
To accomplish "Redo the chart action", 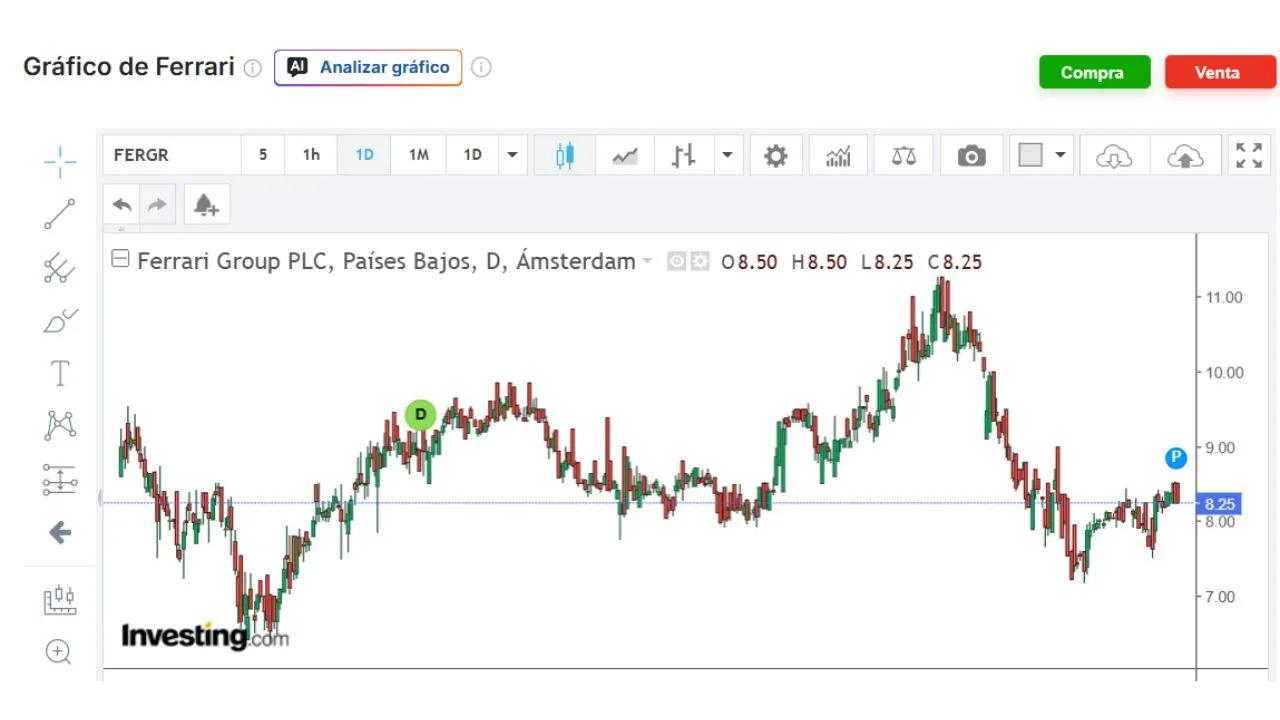I will coord(157,205).
